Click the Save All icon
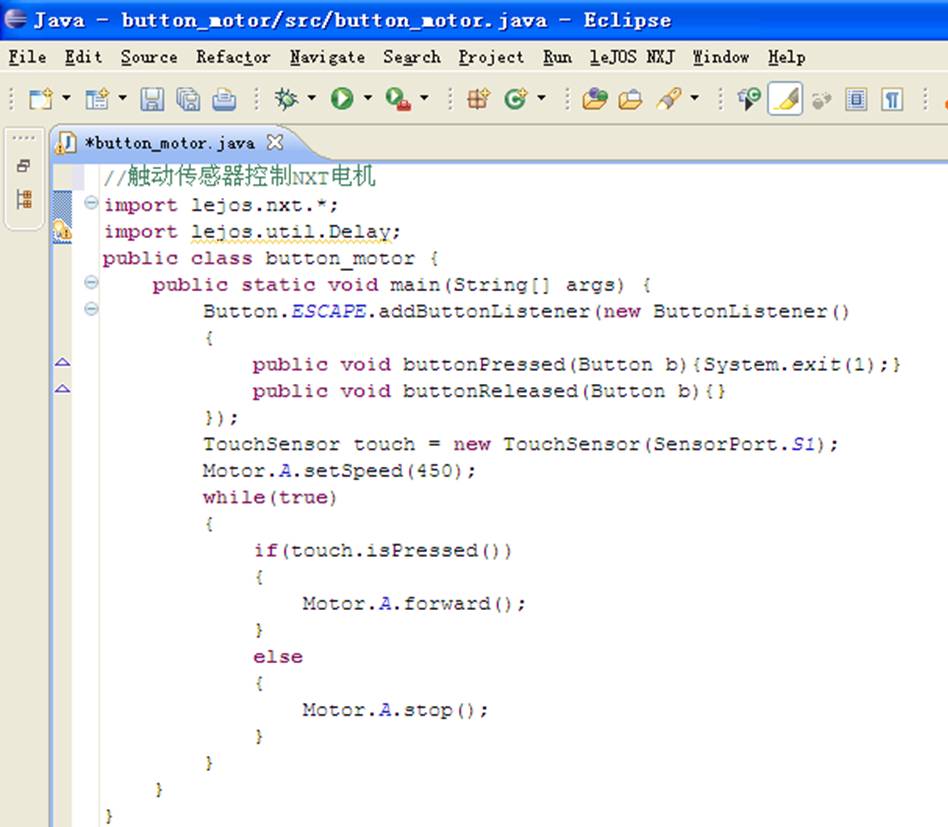The height and width of the screenshot is (827, 948). pos(188,99)
